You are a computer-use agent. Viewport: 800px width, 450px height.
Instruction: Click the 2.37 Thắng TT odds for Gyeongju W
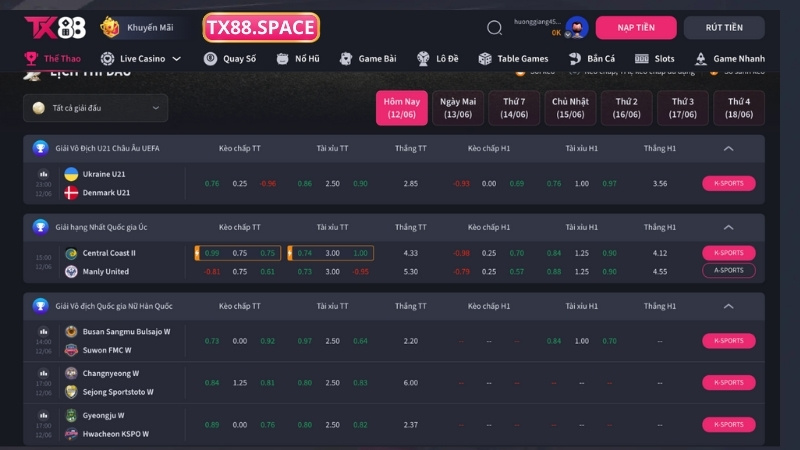tap(411, 424)
